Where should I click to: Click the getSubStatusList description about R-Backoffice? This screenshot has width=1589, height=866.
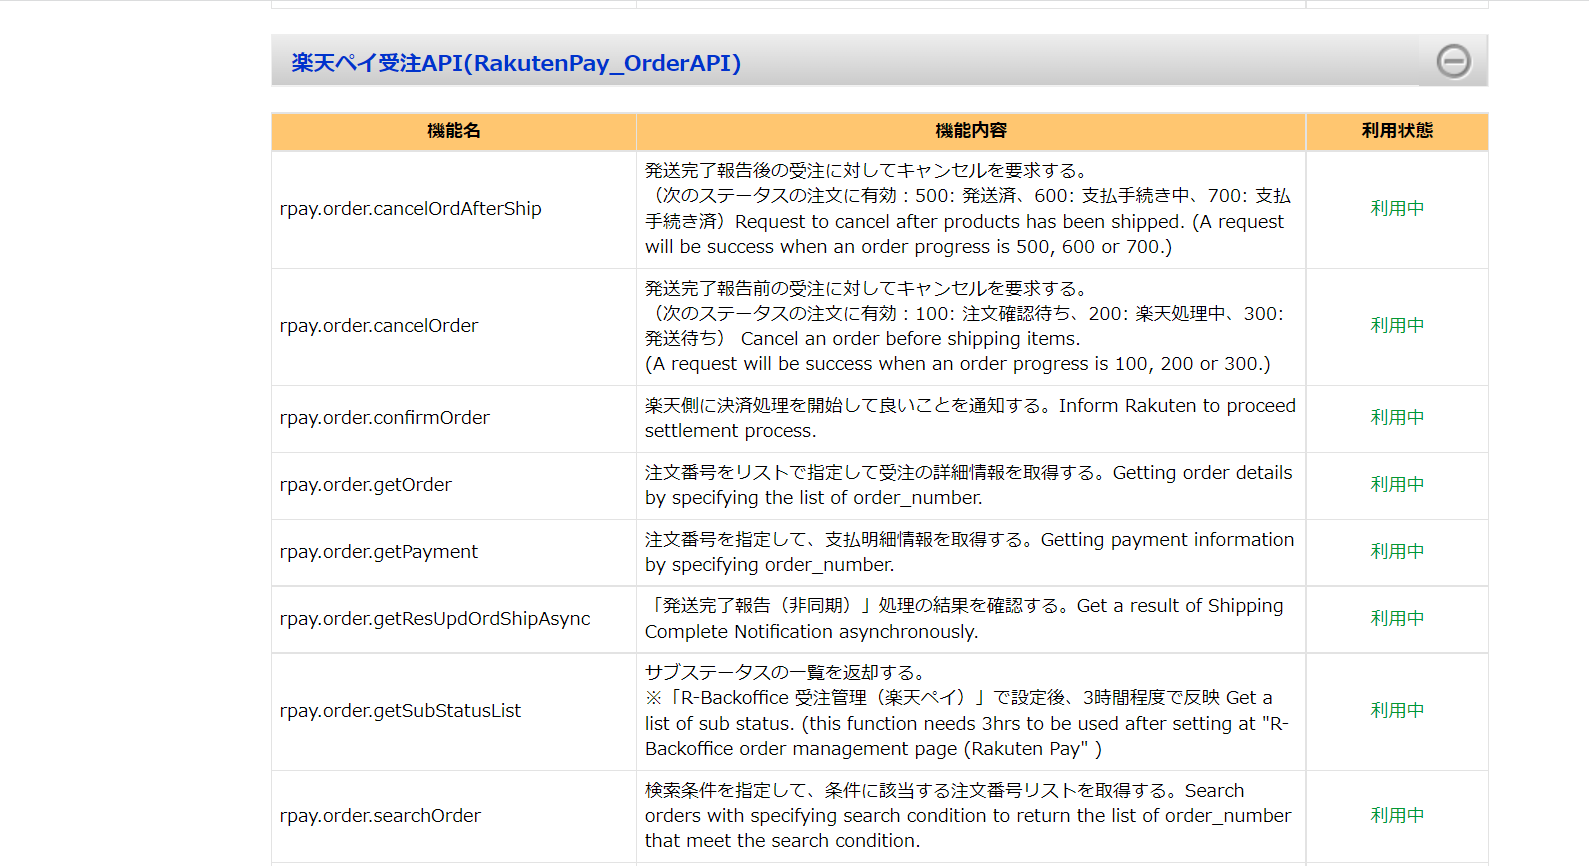pyautogui.click(x=967, y=711)
